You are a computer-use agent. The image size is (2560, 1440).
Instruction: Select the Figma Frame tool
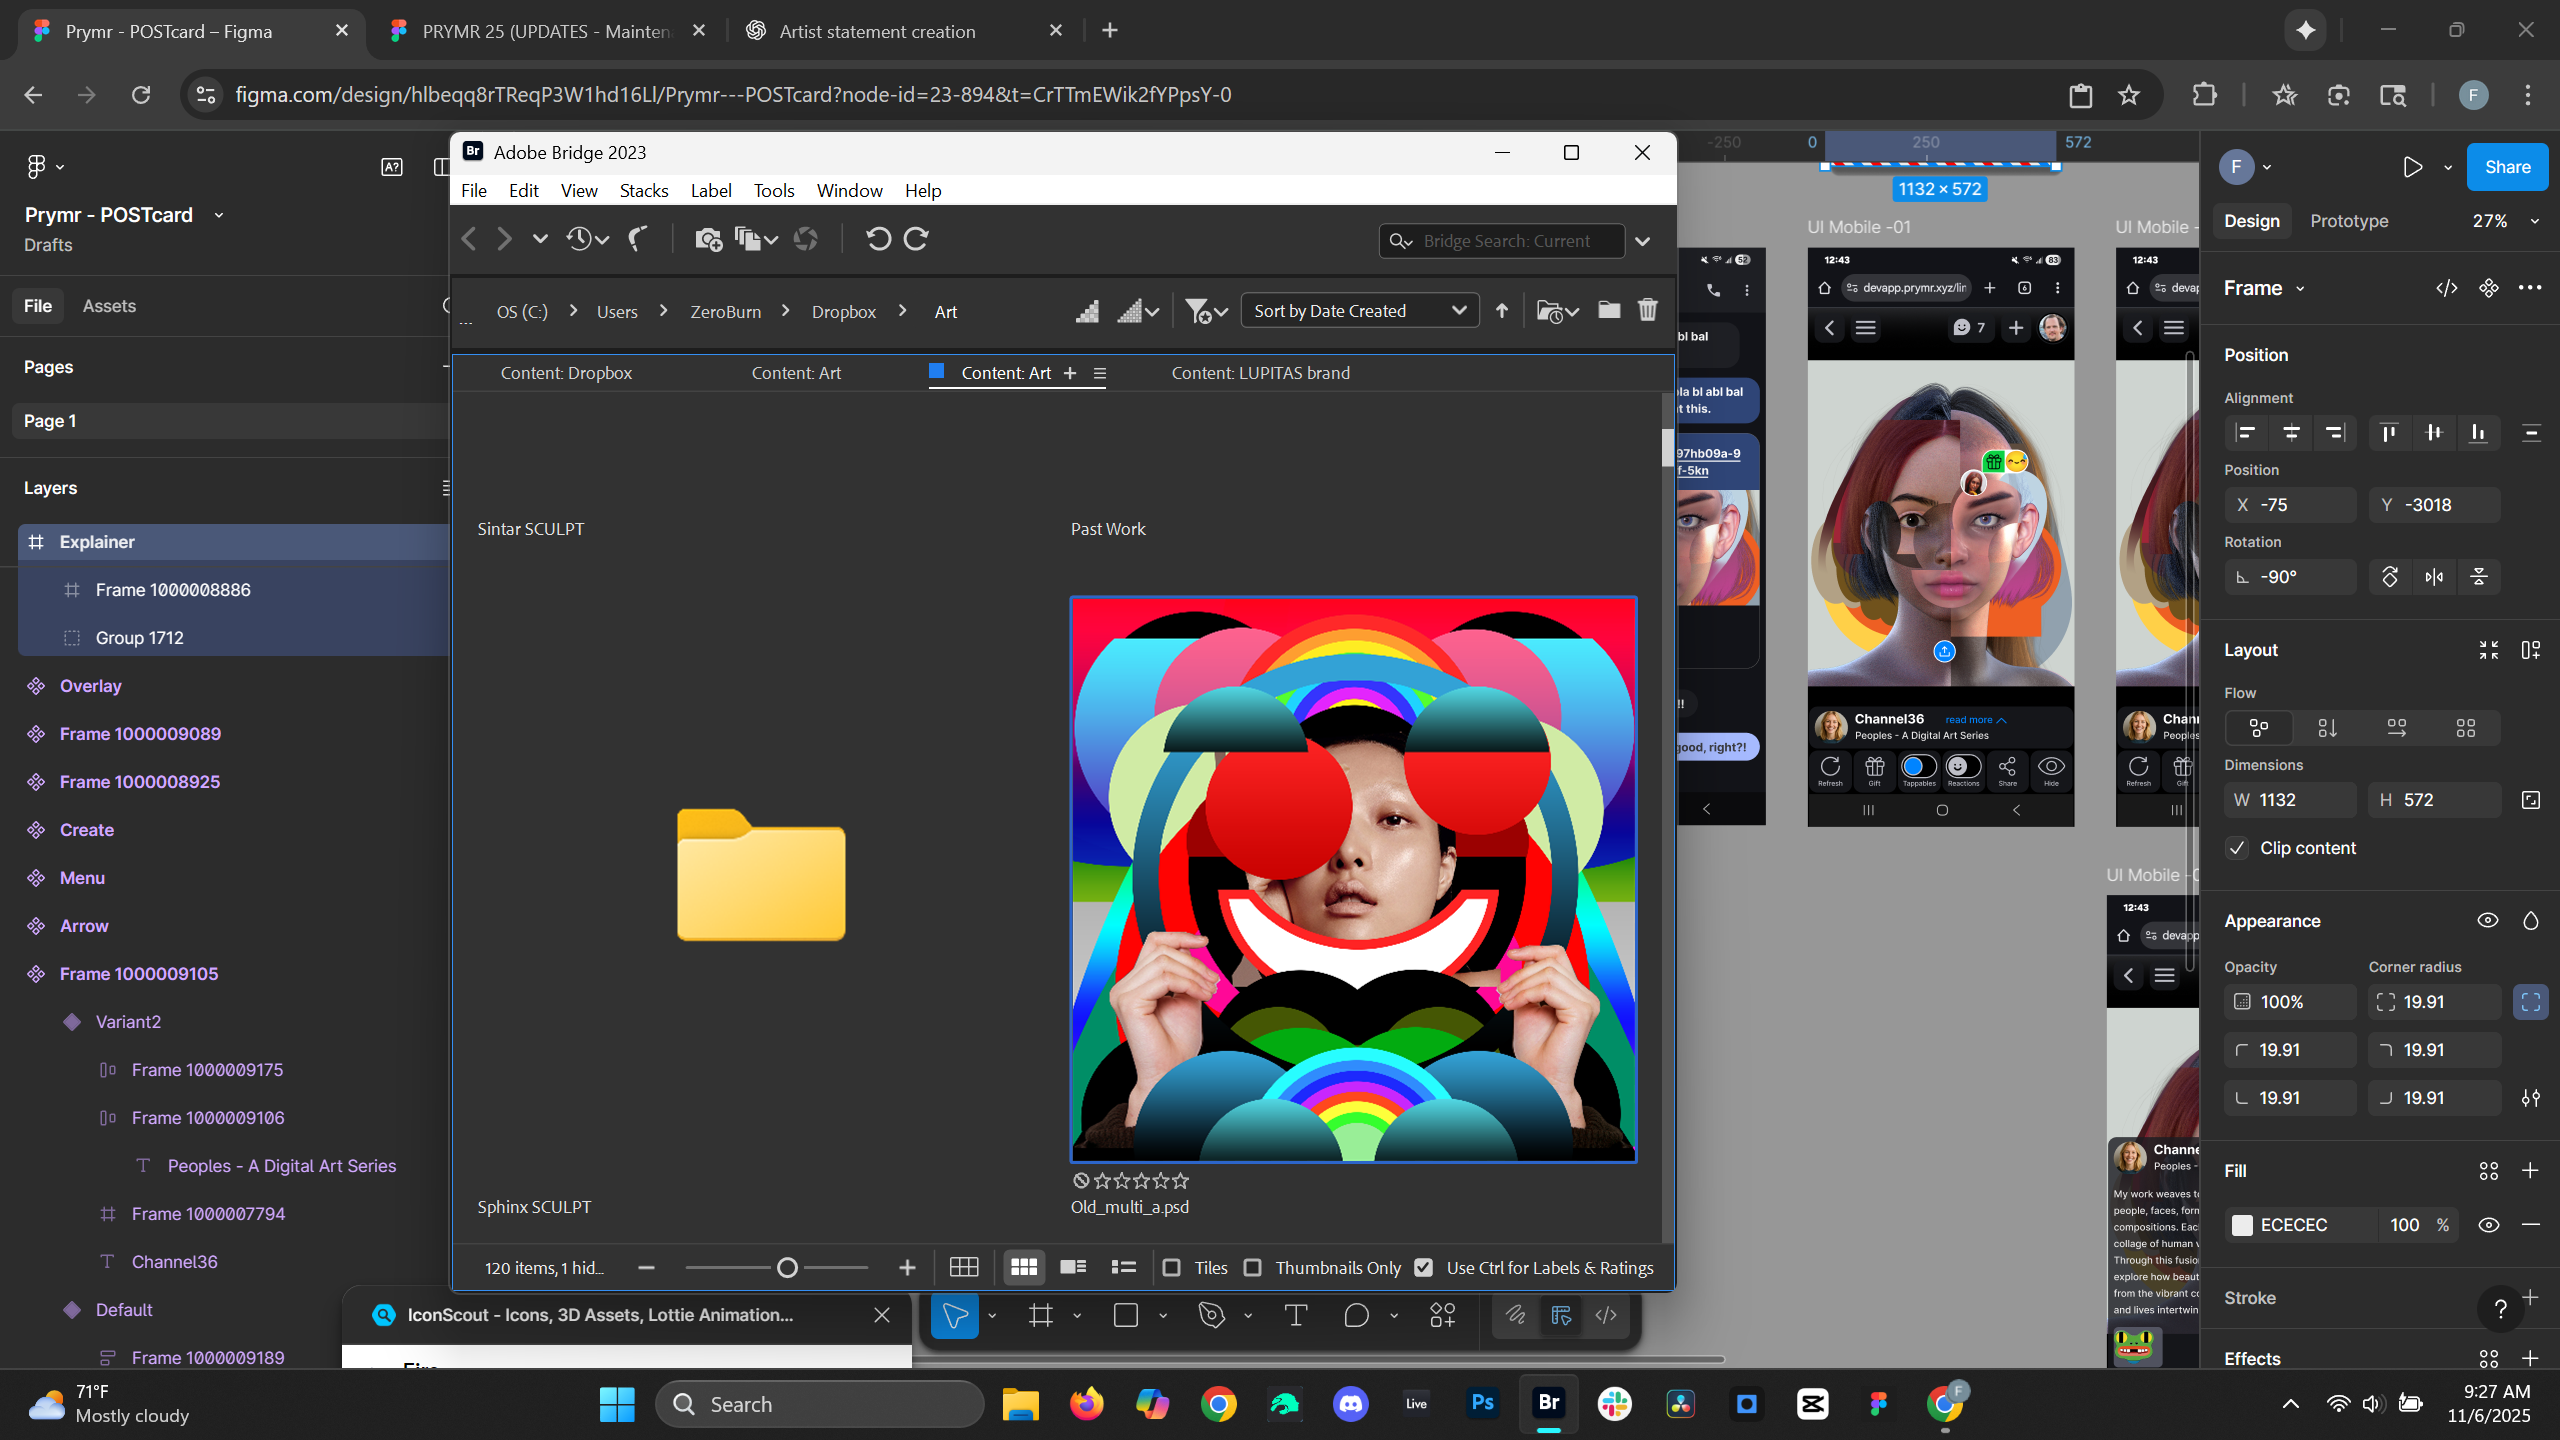pos(1041,1316)
